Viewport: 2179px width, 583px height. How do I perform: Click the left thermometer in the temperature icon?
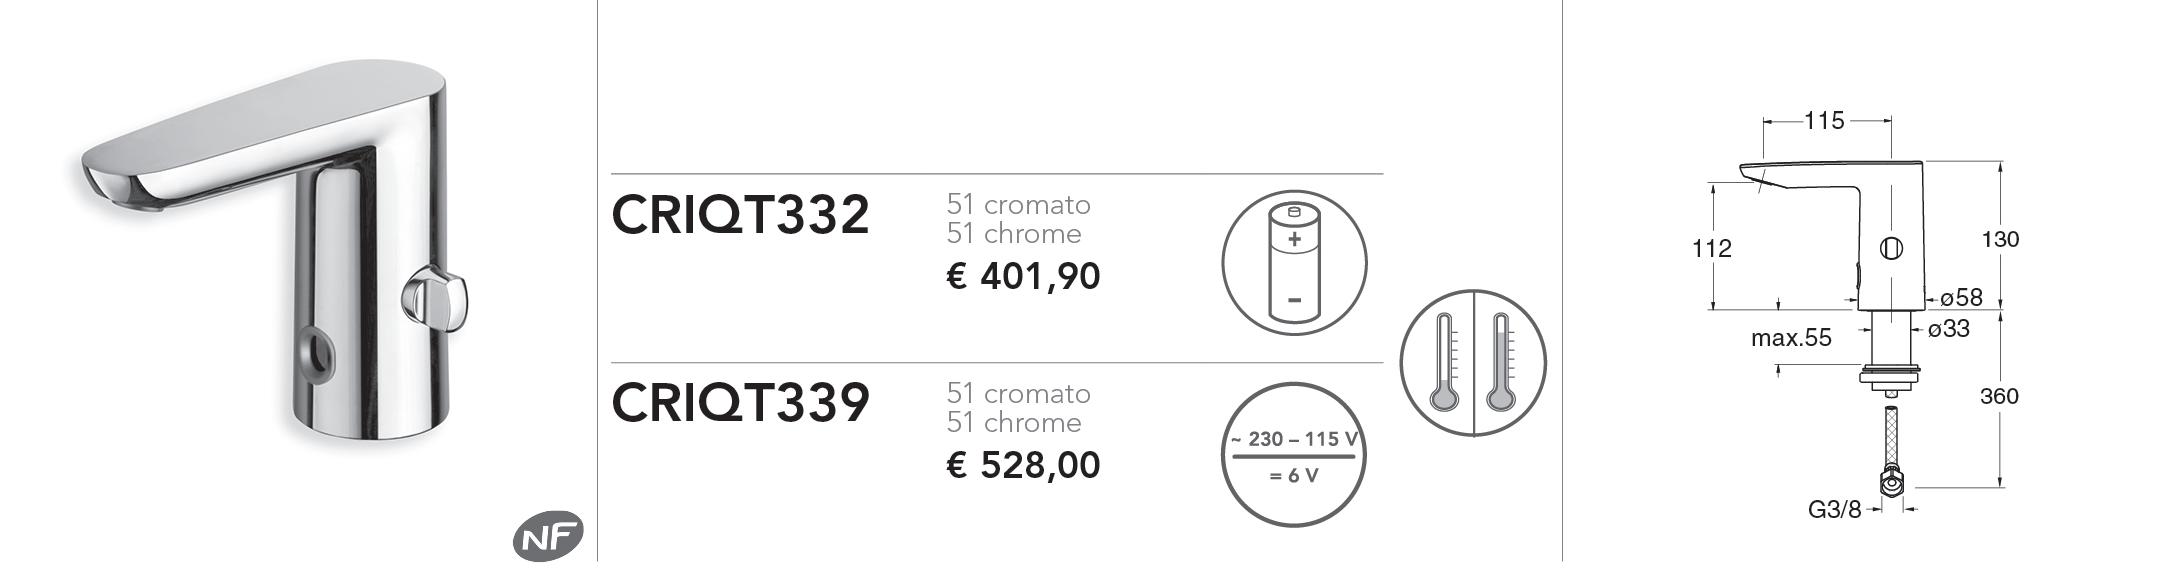point(1444,363)
